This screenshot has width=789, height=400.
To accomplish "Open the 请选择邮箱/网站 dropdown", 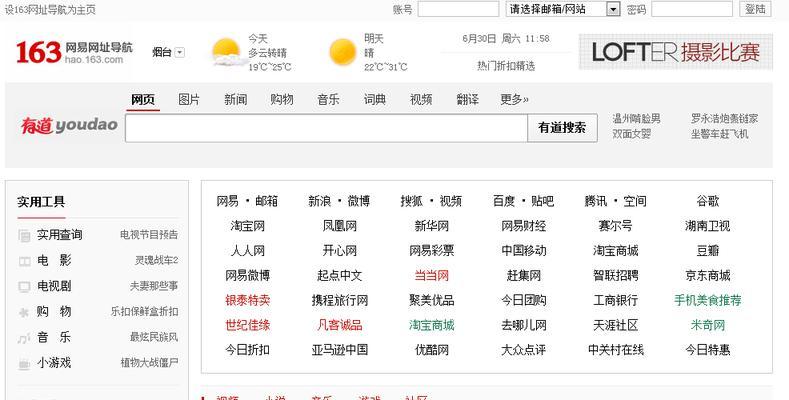I will point(563,9).
